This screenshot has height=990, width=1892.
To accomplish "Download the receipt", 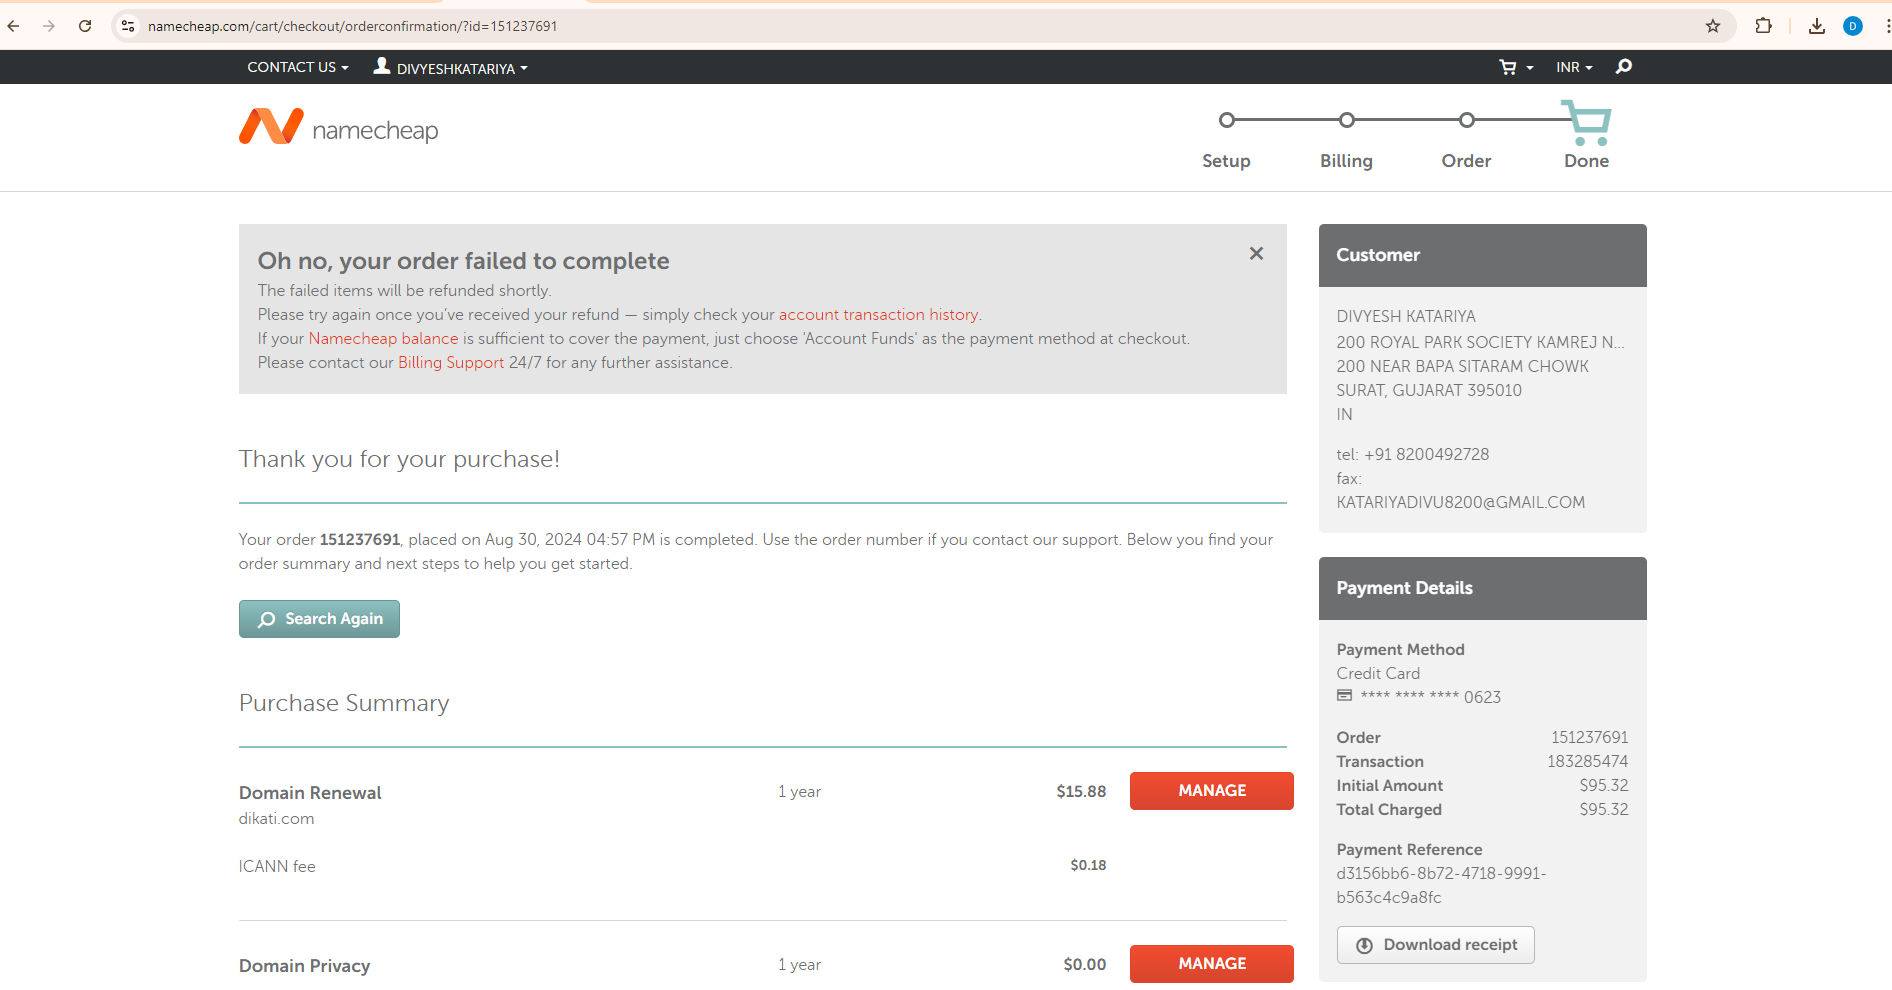I will pyautogui.click(x=1435, y=945).
